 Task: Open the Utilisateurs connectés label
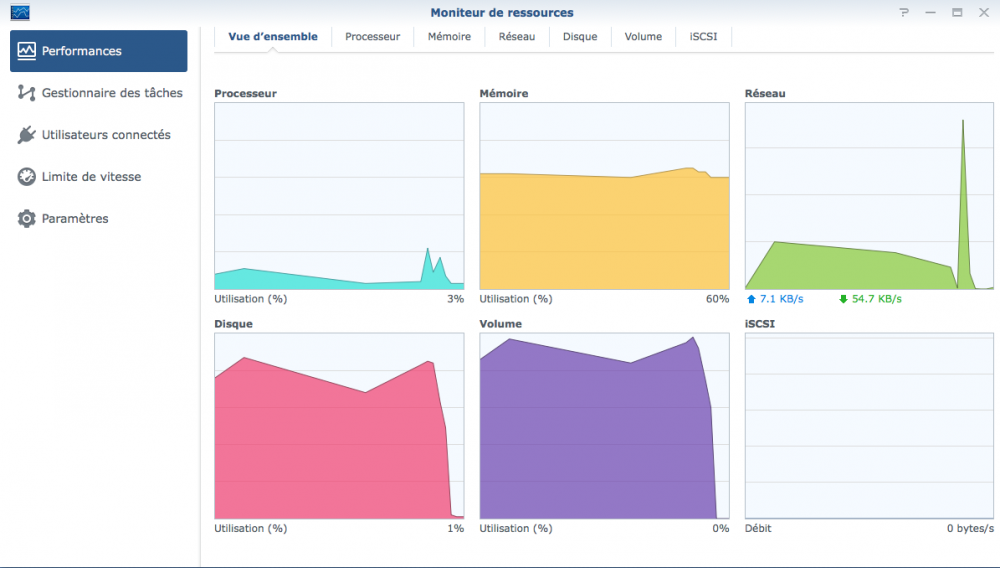point(107,135)
